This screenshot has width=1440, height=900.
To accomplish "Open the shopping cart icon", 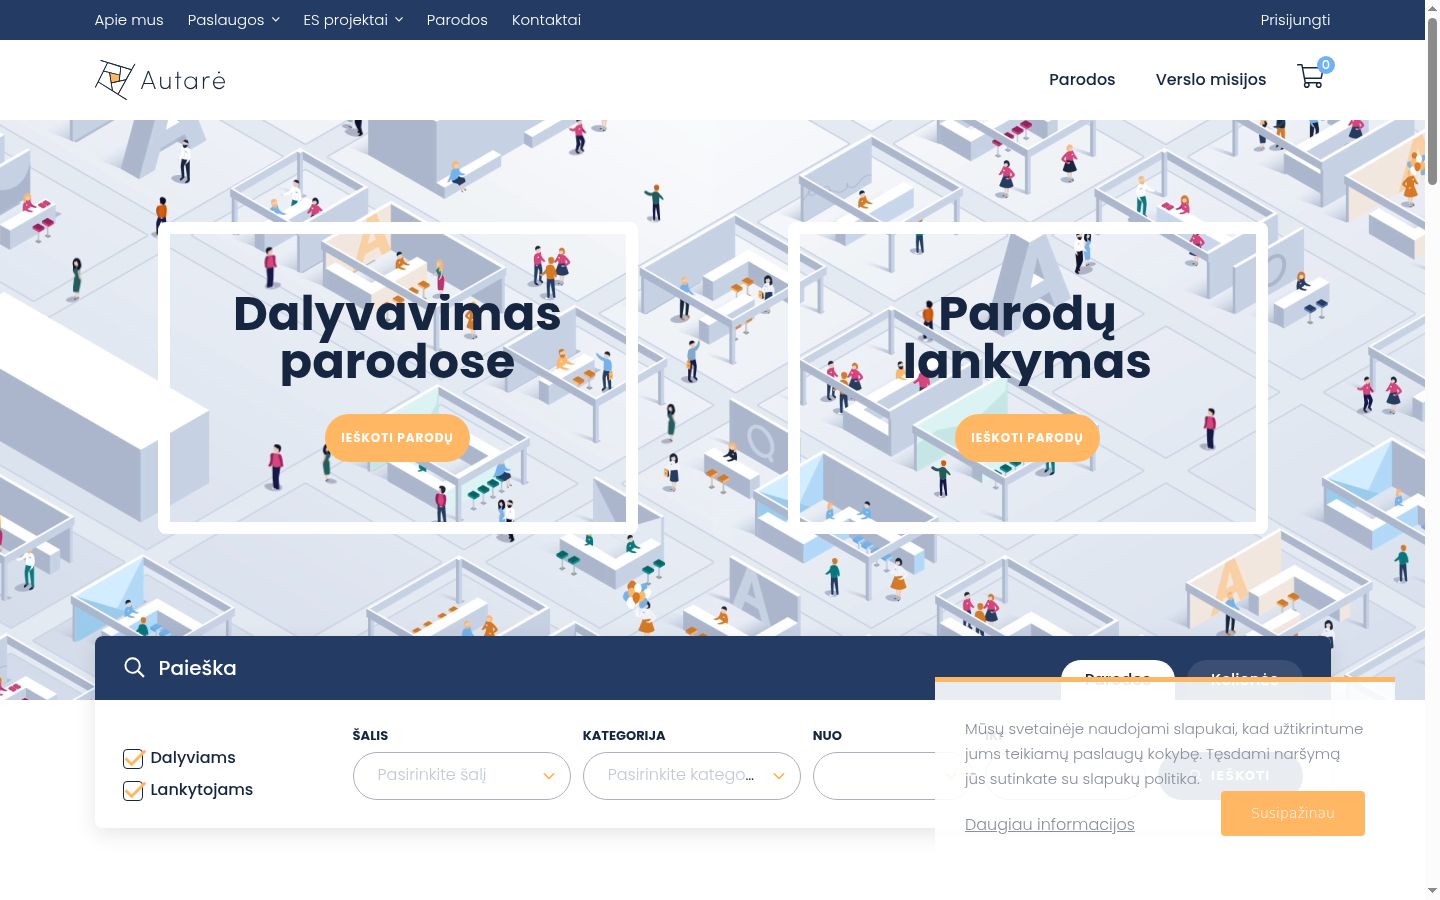I will point(1310,77).
